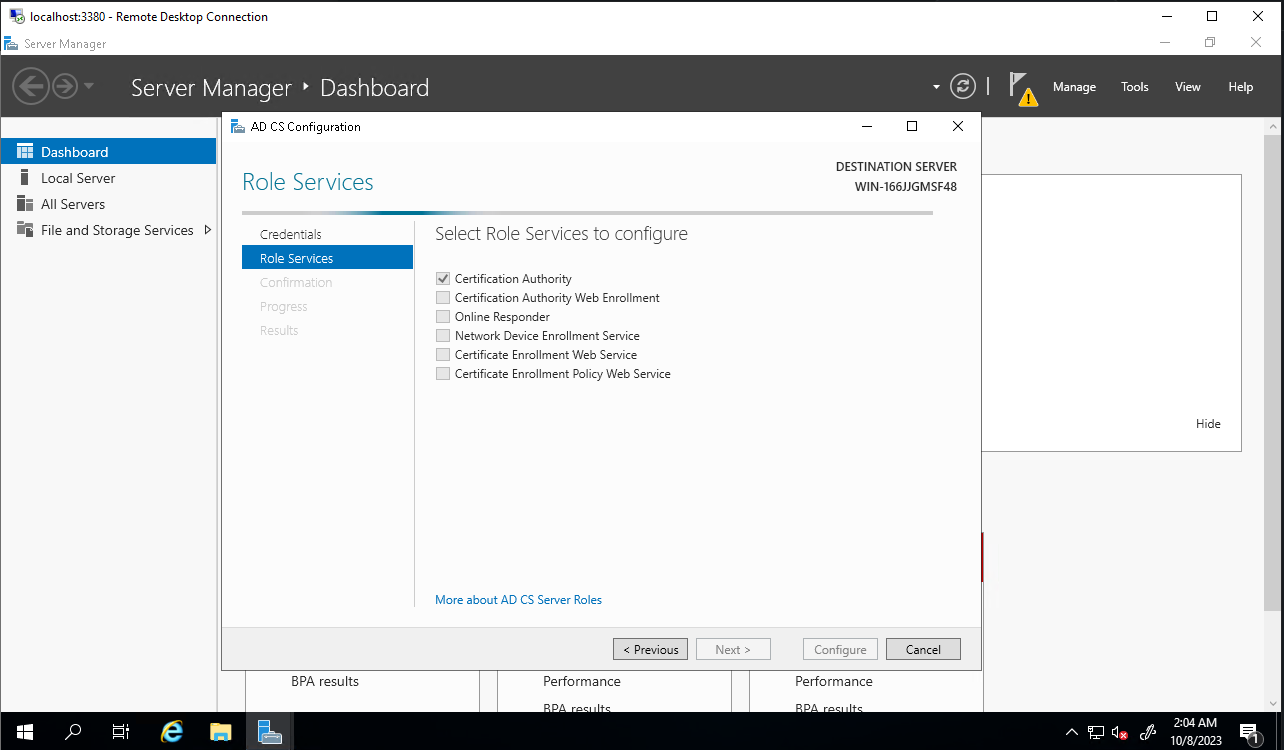Tick the Online Responder checkbox
Image resolution: width=1284 pixels, height=750 pixels.
coord(443,317)
